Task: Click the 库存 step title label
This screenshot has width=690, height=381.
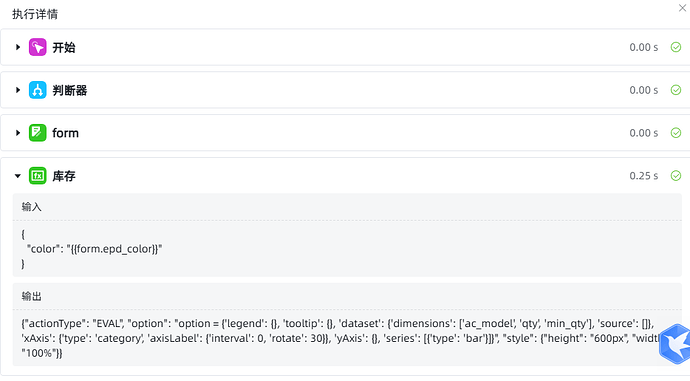Action: point(64,176)
